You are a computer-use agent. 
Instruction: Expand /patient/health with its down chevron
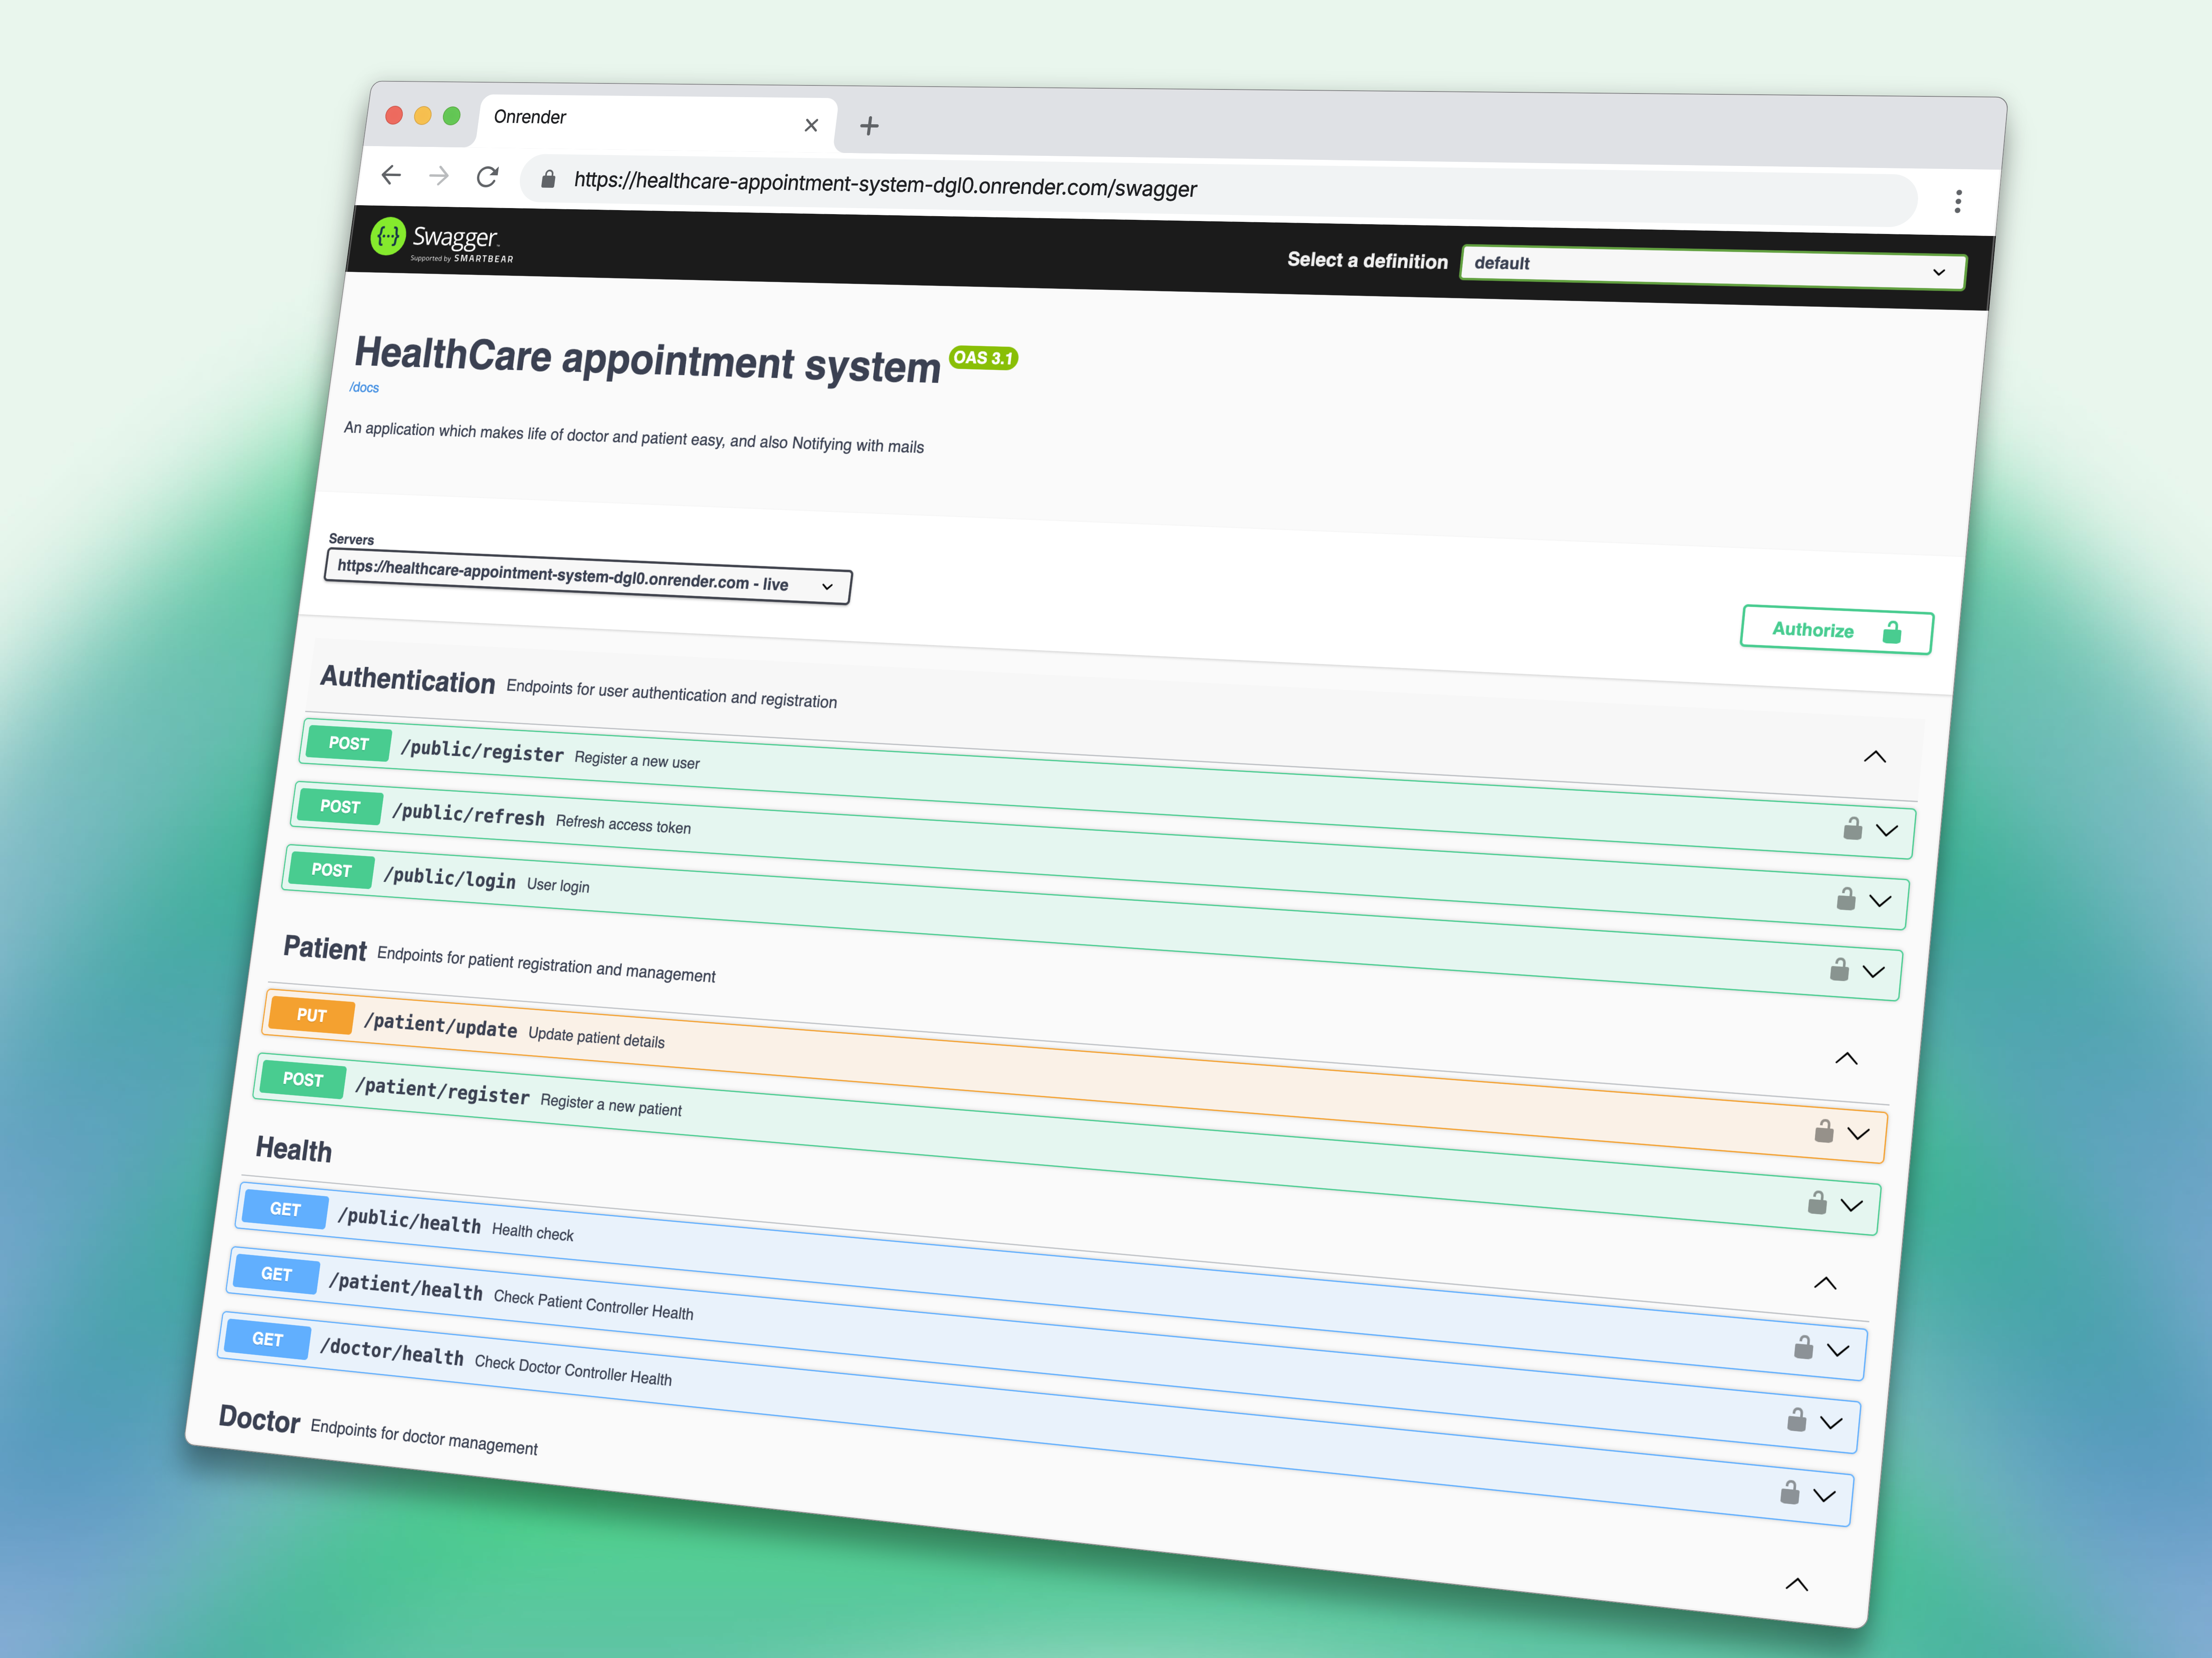tap(1831, 1423)
